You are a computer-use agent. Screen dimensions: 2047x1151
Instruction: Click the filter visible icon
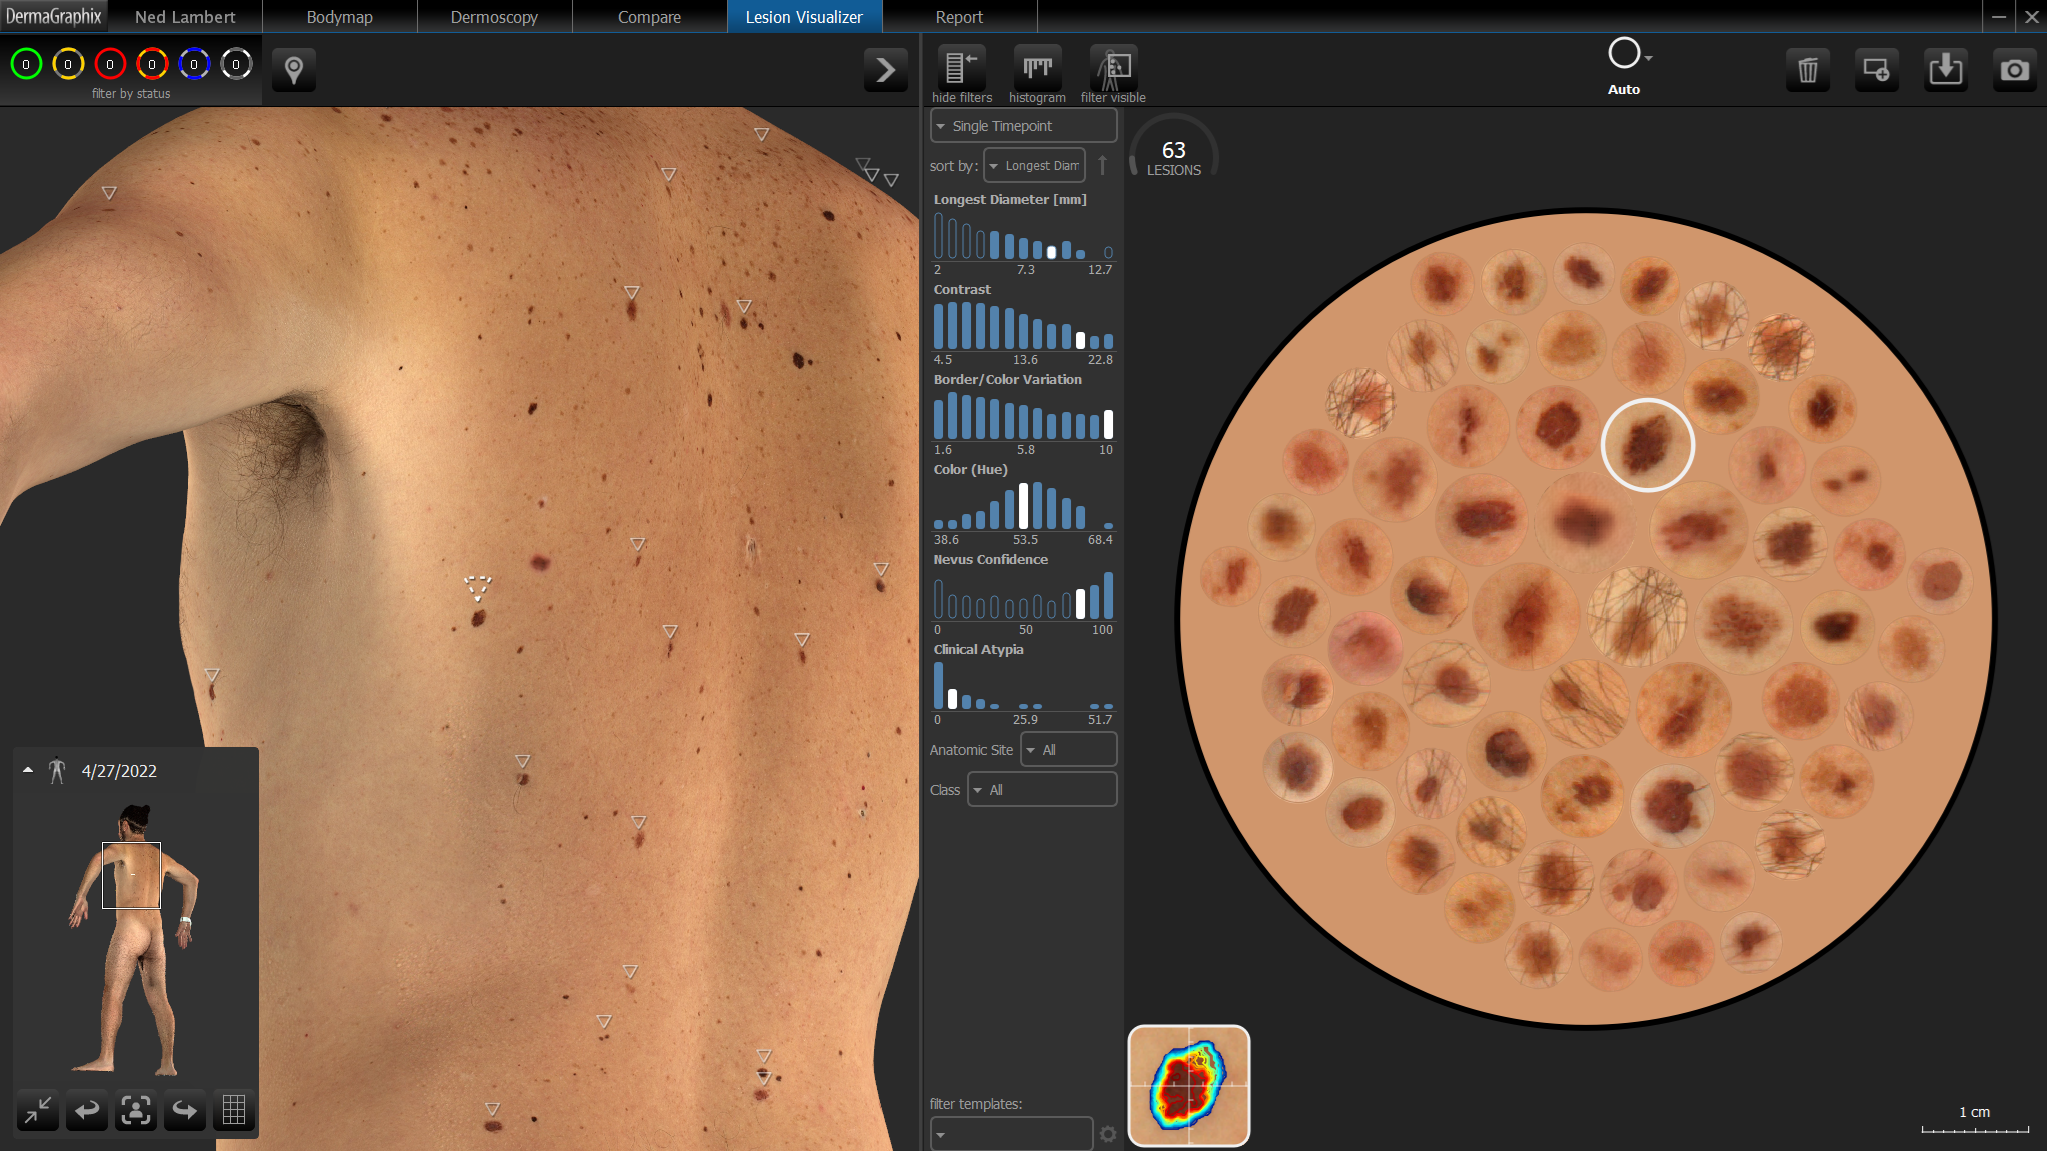1113,68
